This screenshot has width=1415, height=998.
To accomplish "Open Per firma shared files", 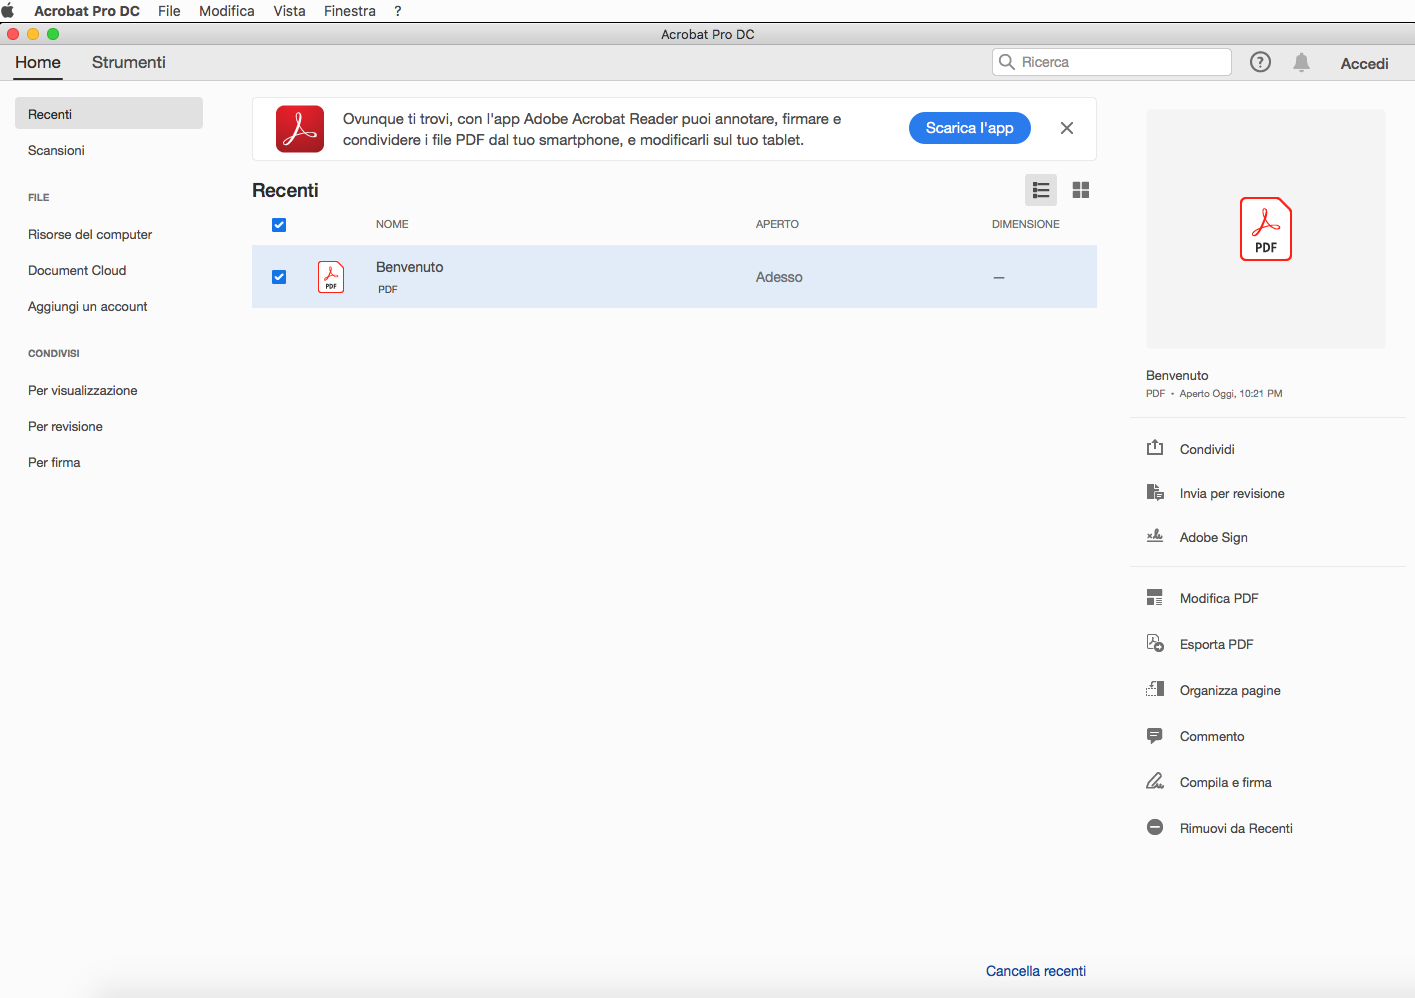I will pos(54,462).
